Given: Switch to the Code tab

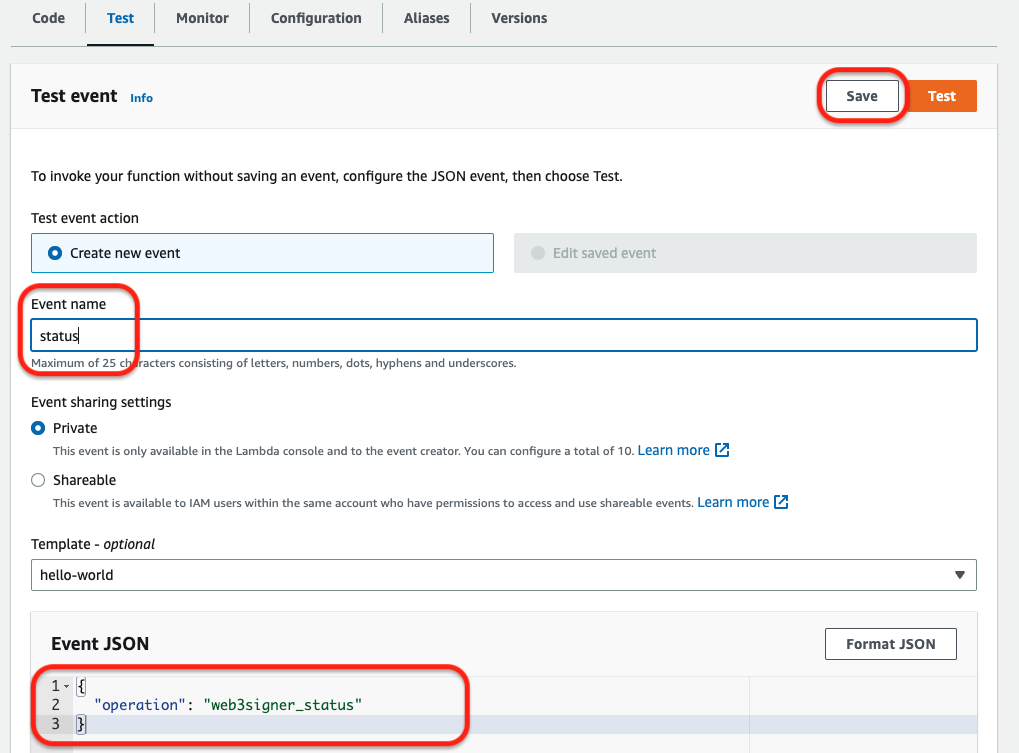Looking at the screenshot, I should [x=49, y=18].
